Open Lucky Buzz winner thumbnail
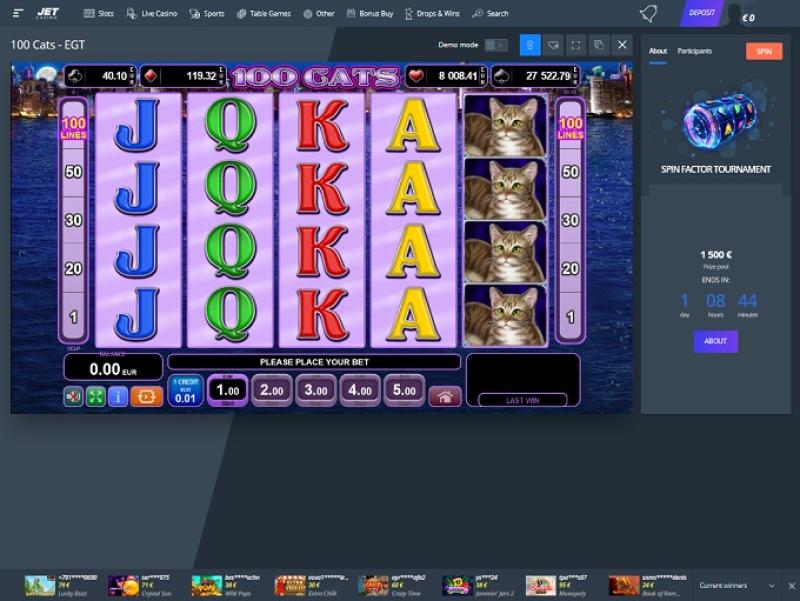The width and height of the screenshot is (800, 601). (40, 585)
